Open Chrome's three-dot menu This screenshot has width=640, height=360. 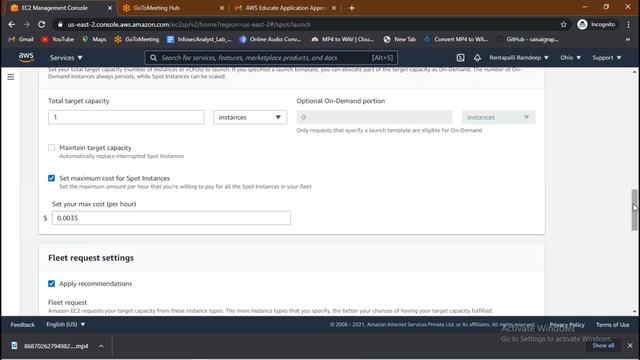pyautogui.click(x=628, y=24)
